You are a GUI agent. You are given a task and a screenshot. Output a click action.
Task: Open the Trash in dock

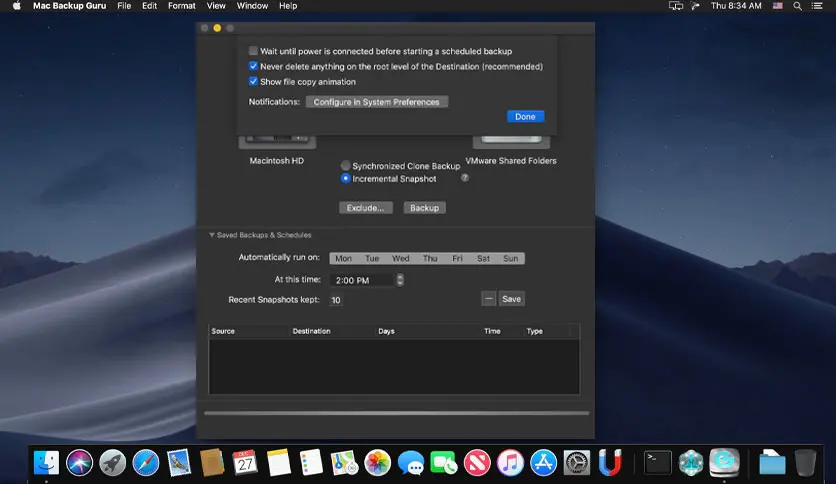pos(805,462)
